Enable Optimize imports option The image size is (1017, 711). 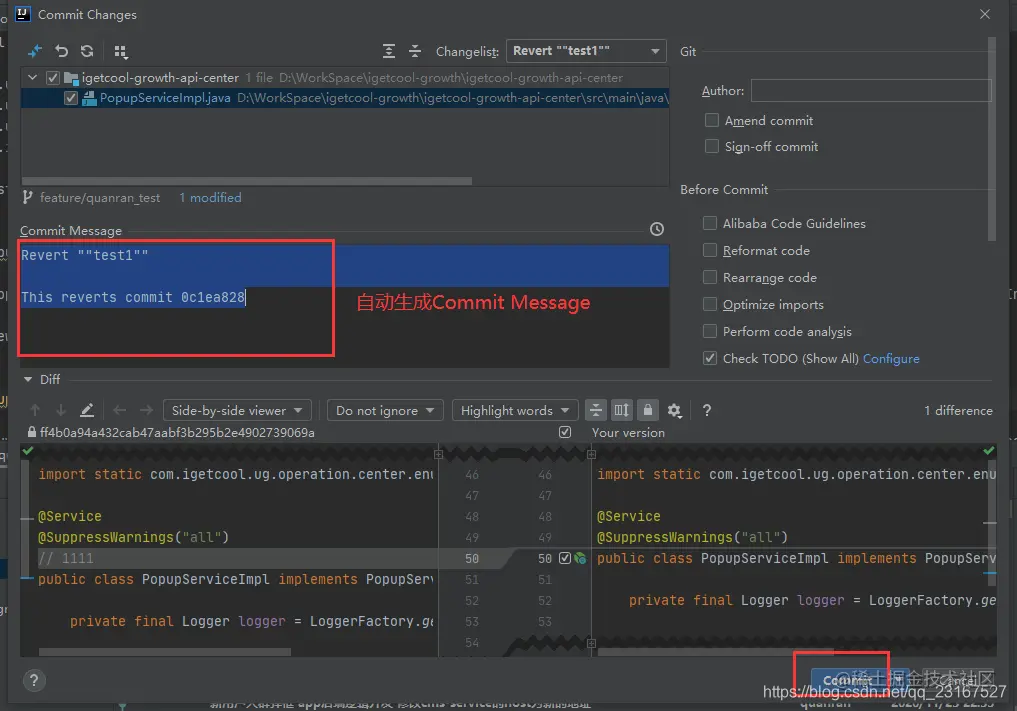(x=710, y=304)
